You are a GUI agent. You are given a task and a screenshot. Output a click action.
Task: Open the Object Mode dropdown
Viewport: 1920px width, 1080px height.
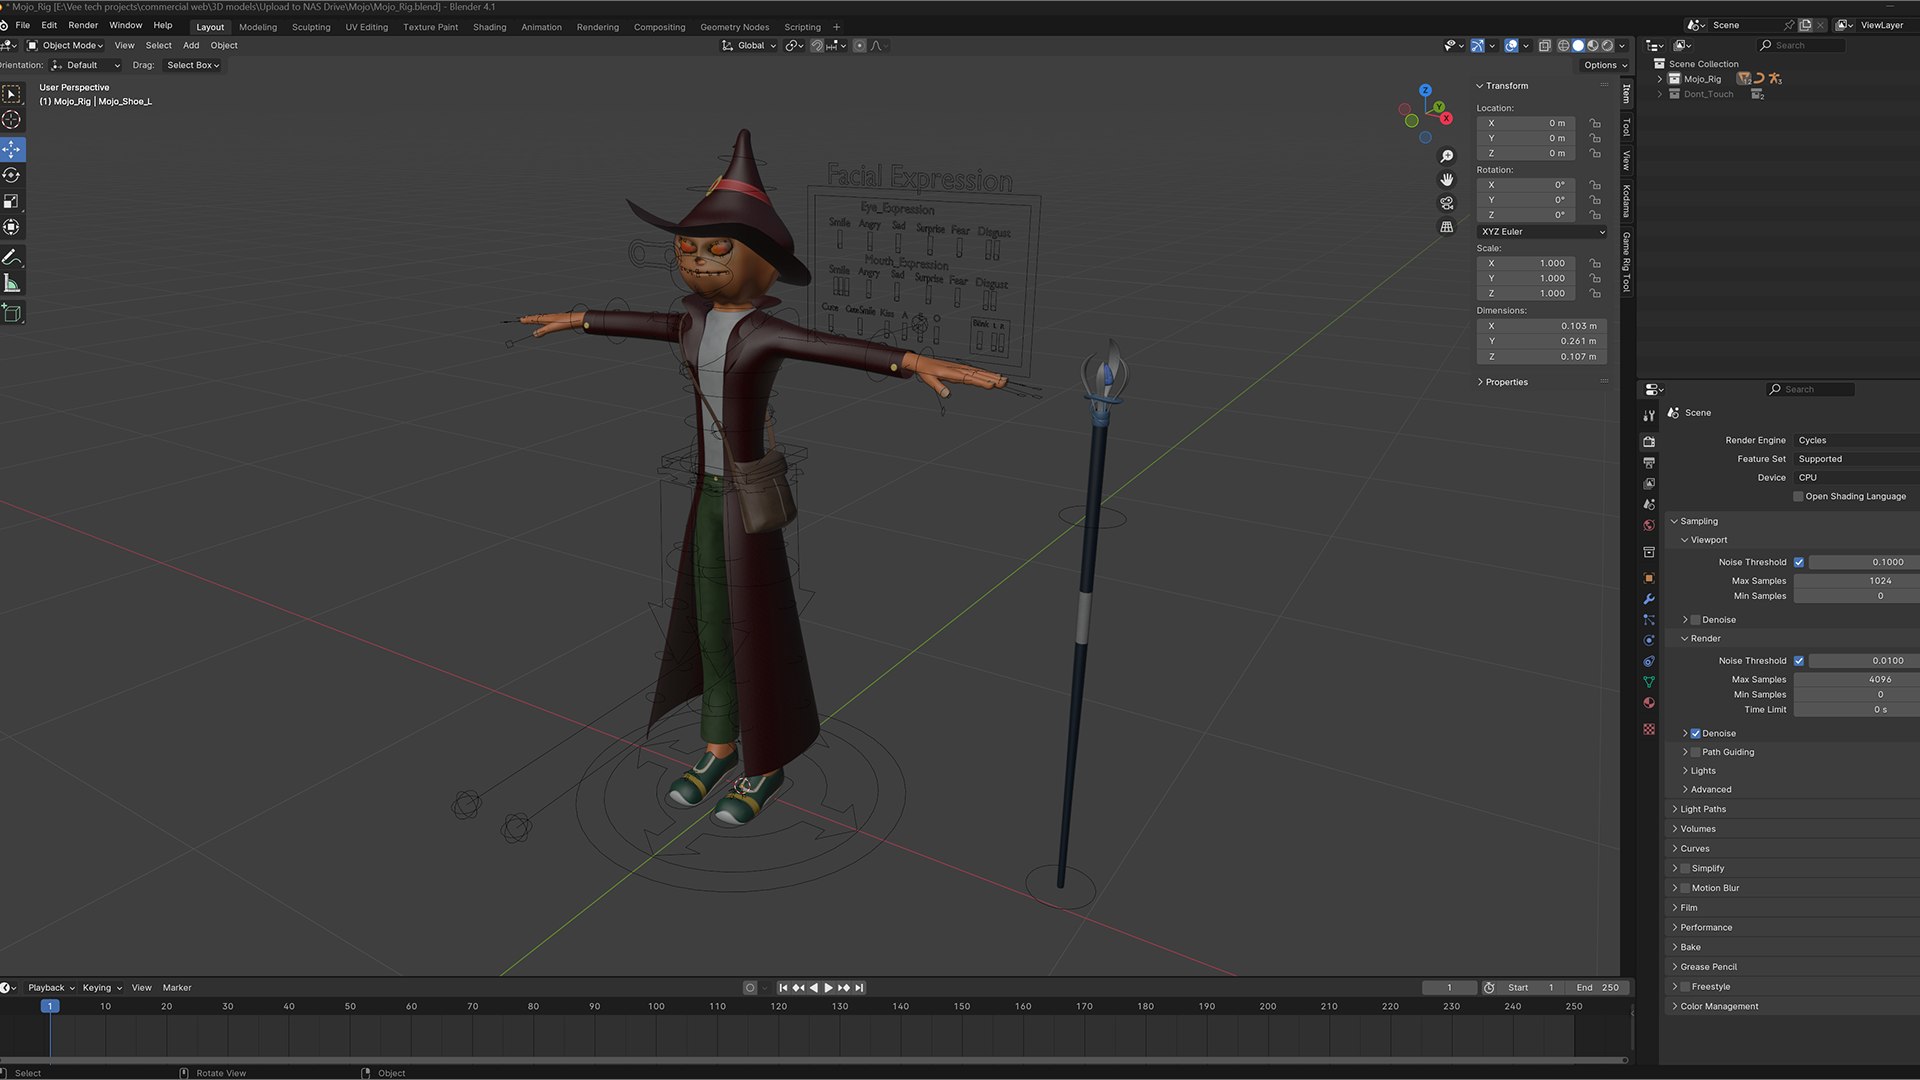[x=65, y=46]
